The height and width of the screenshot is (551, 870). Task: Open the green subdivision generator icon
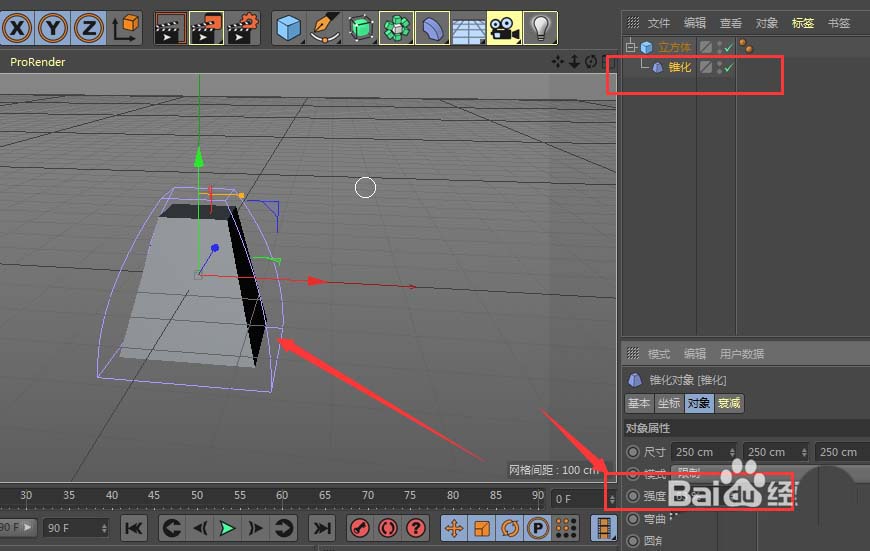coord(361,28)
